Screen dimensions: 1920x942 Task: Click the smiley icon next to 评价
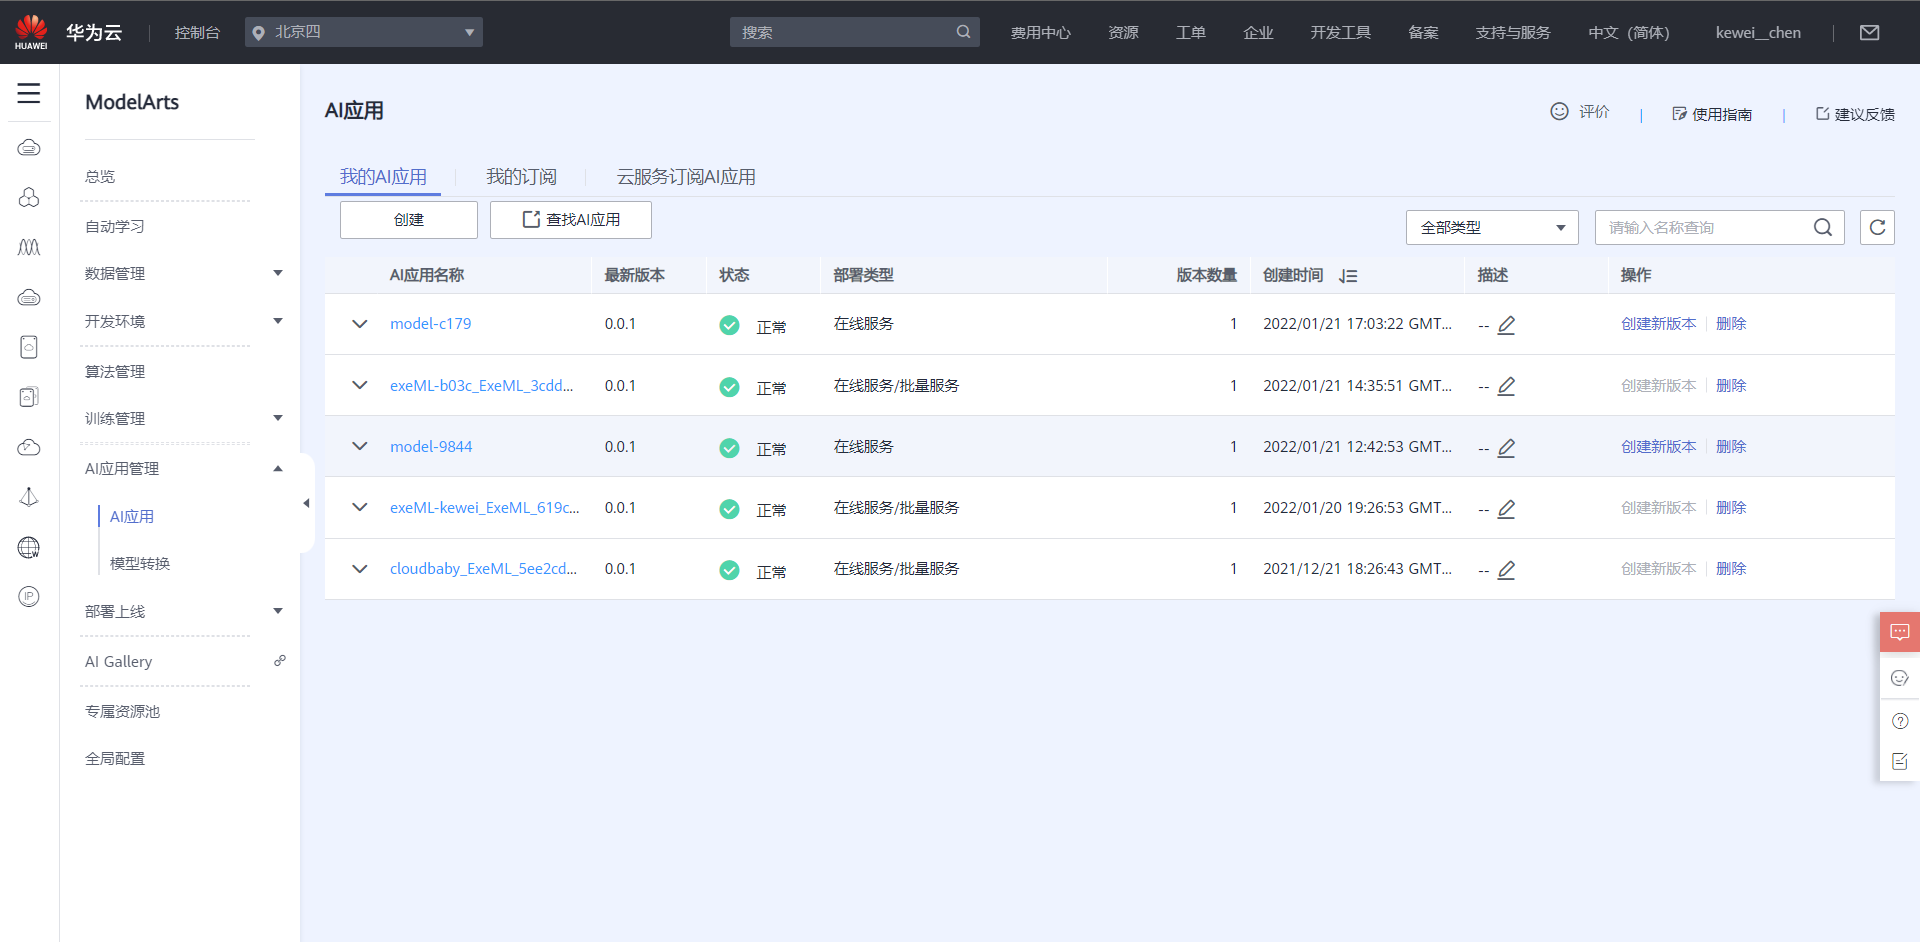tap(1559, 111)
